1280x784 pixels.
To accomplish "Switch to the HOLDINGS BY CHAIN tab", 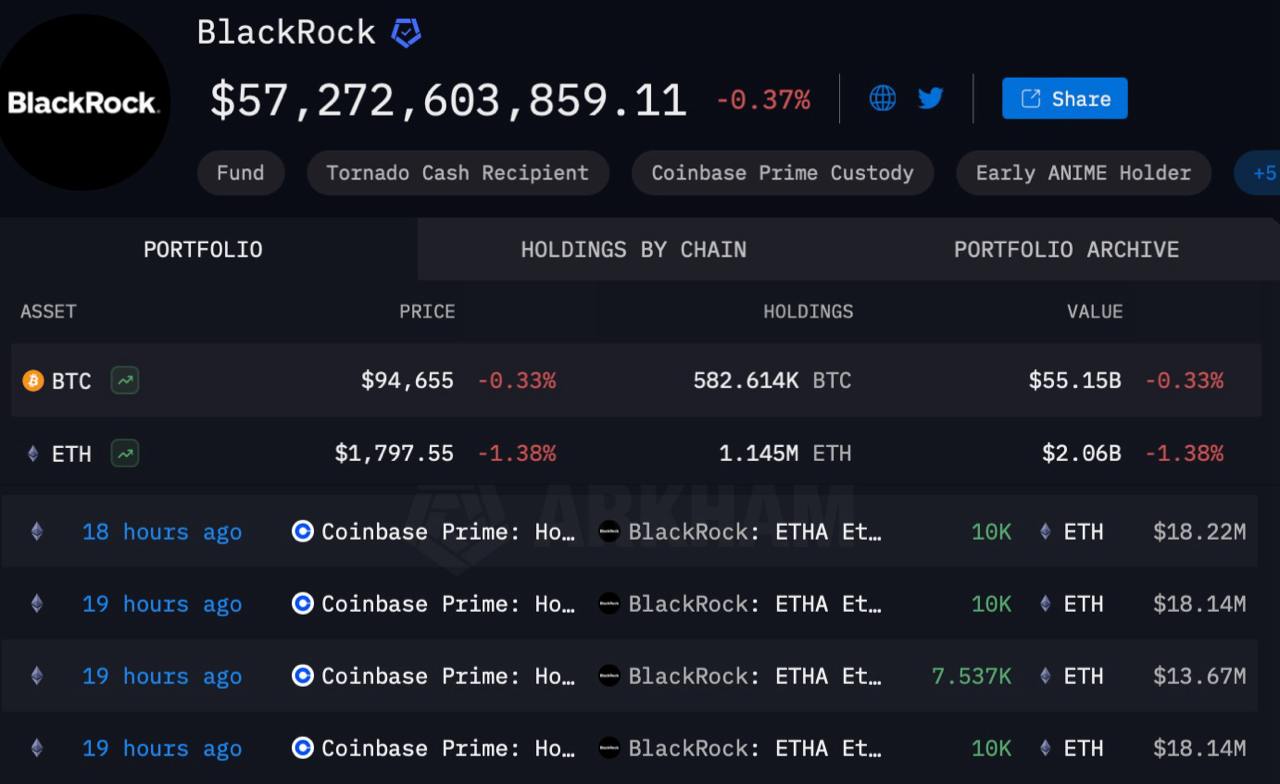I will pyautogui.click(x=634, y=249).
